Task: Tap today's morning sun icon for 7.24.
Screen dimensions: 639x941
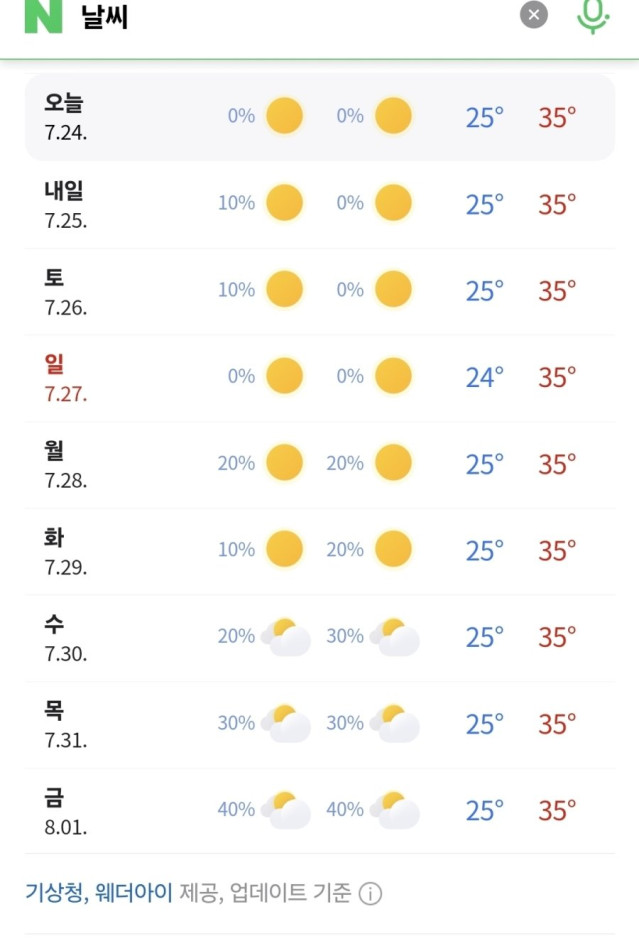Action: point(284,116)
